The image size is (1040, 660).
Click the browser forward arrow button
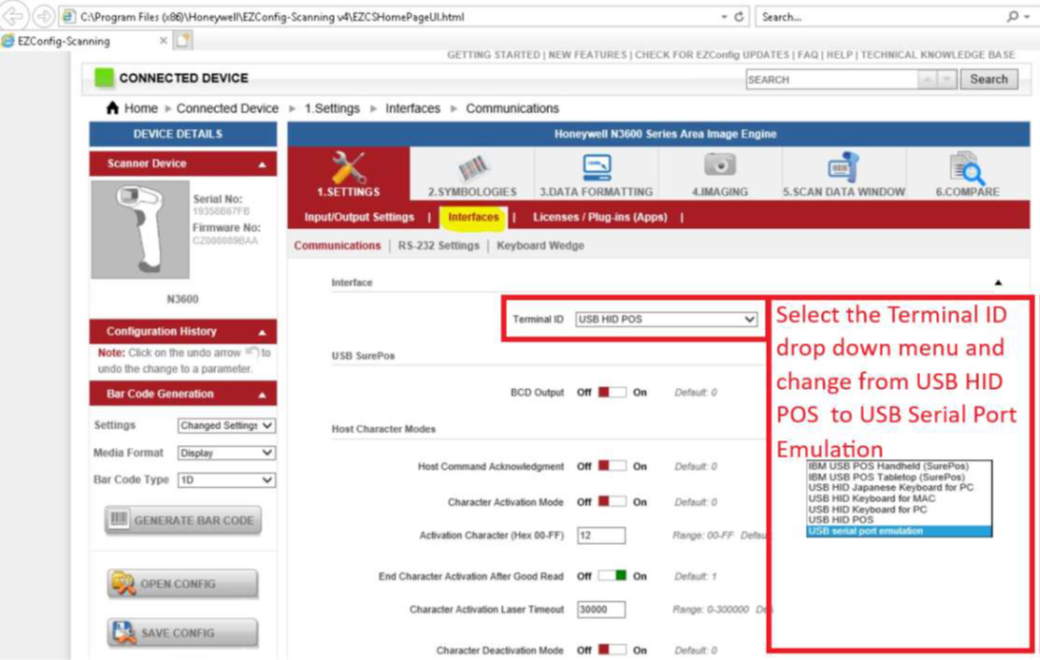pyautogui.click(x=44, y=16)
